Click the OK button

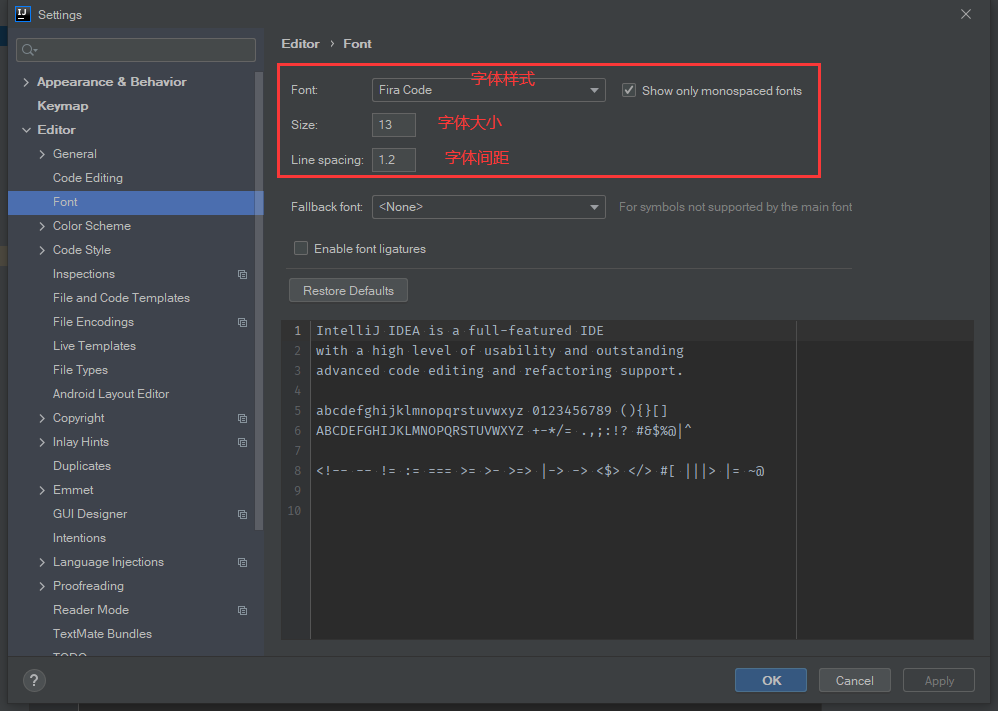click(771, 680)
